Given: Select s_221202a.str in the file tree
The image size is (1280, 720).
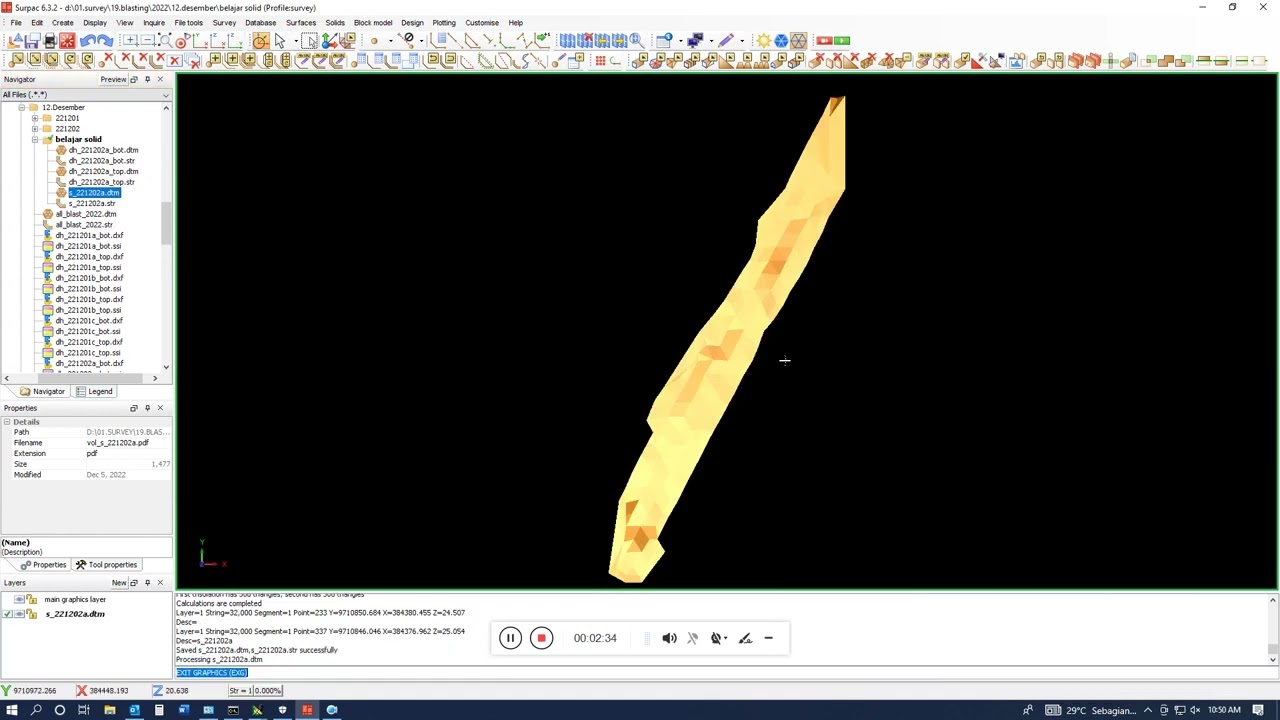Looking at the screenshot, I should pyautogui.click(x=91, y=203).
